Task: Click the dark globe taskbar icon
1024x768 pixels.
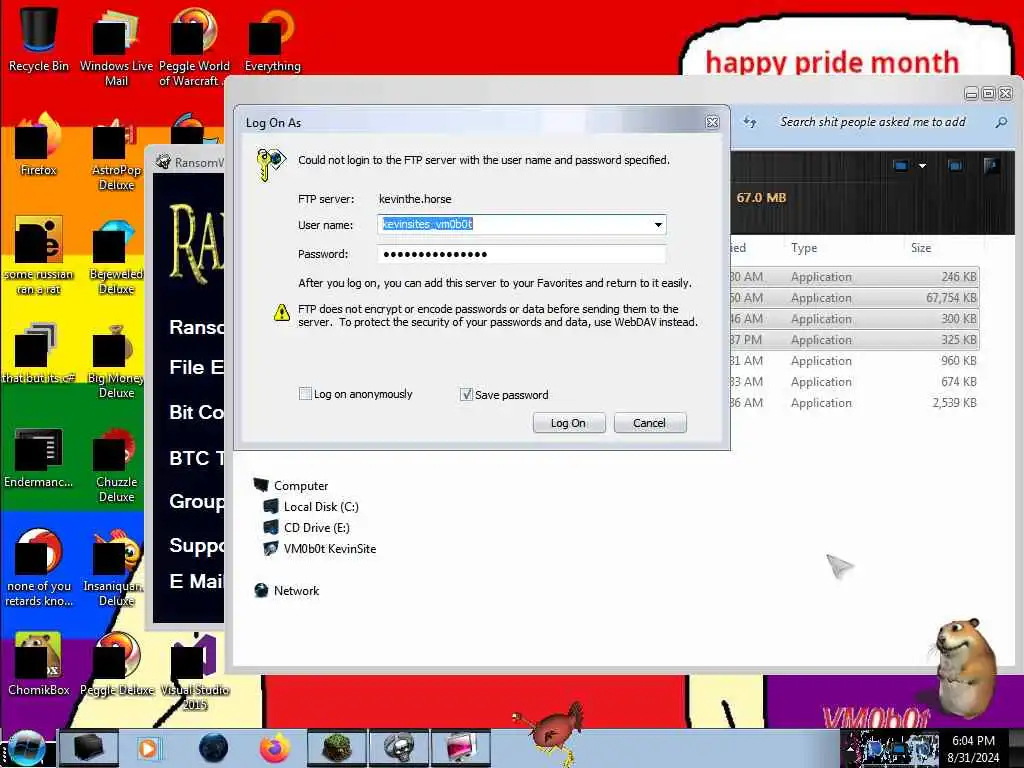Action: (213, 748)
